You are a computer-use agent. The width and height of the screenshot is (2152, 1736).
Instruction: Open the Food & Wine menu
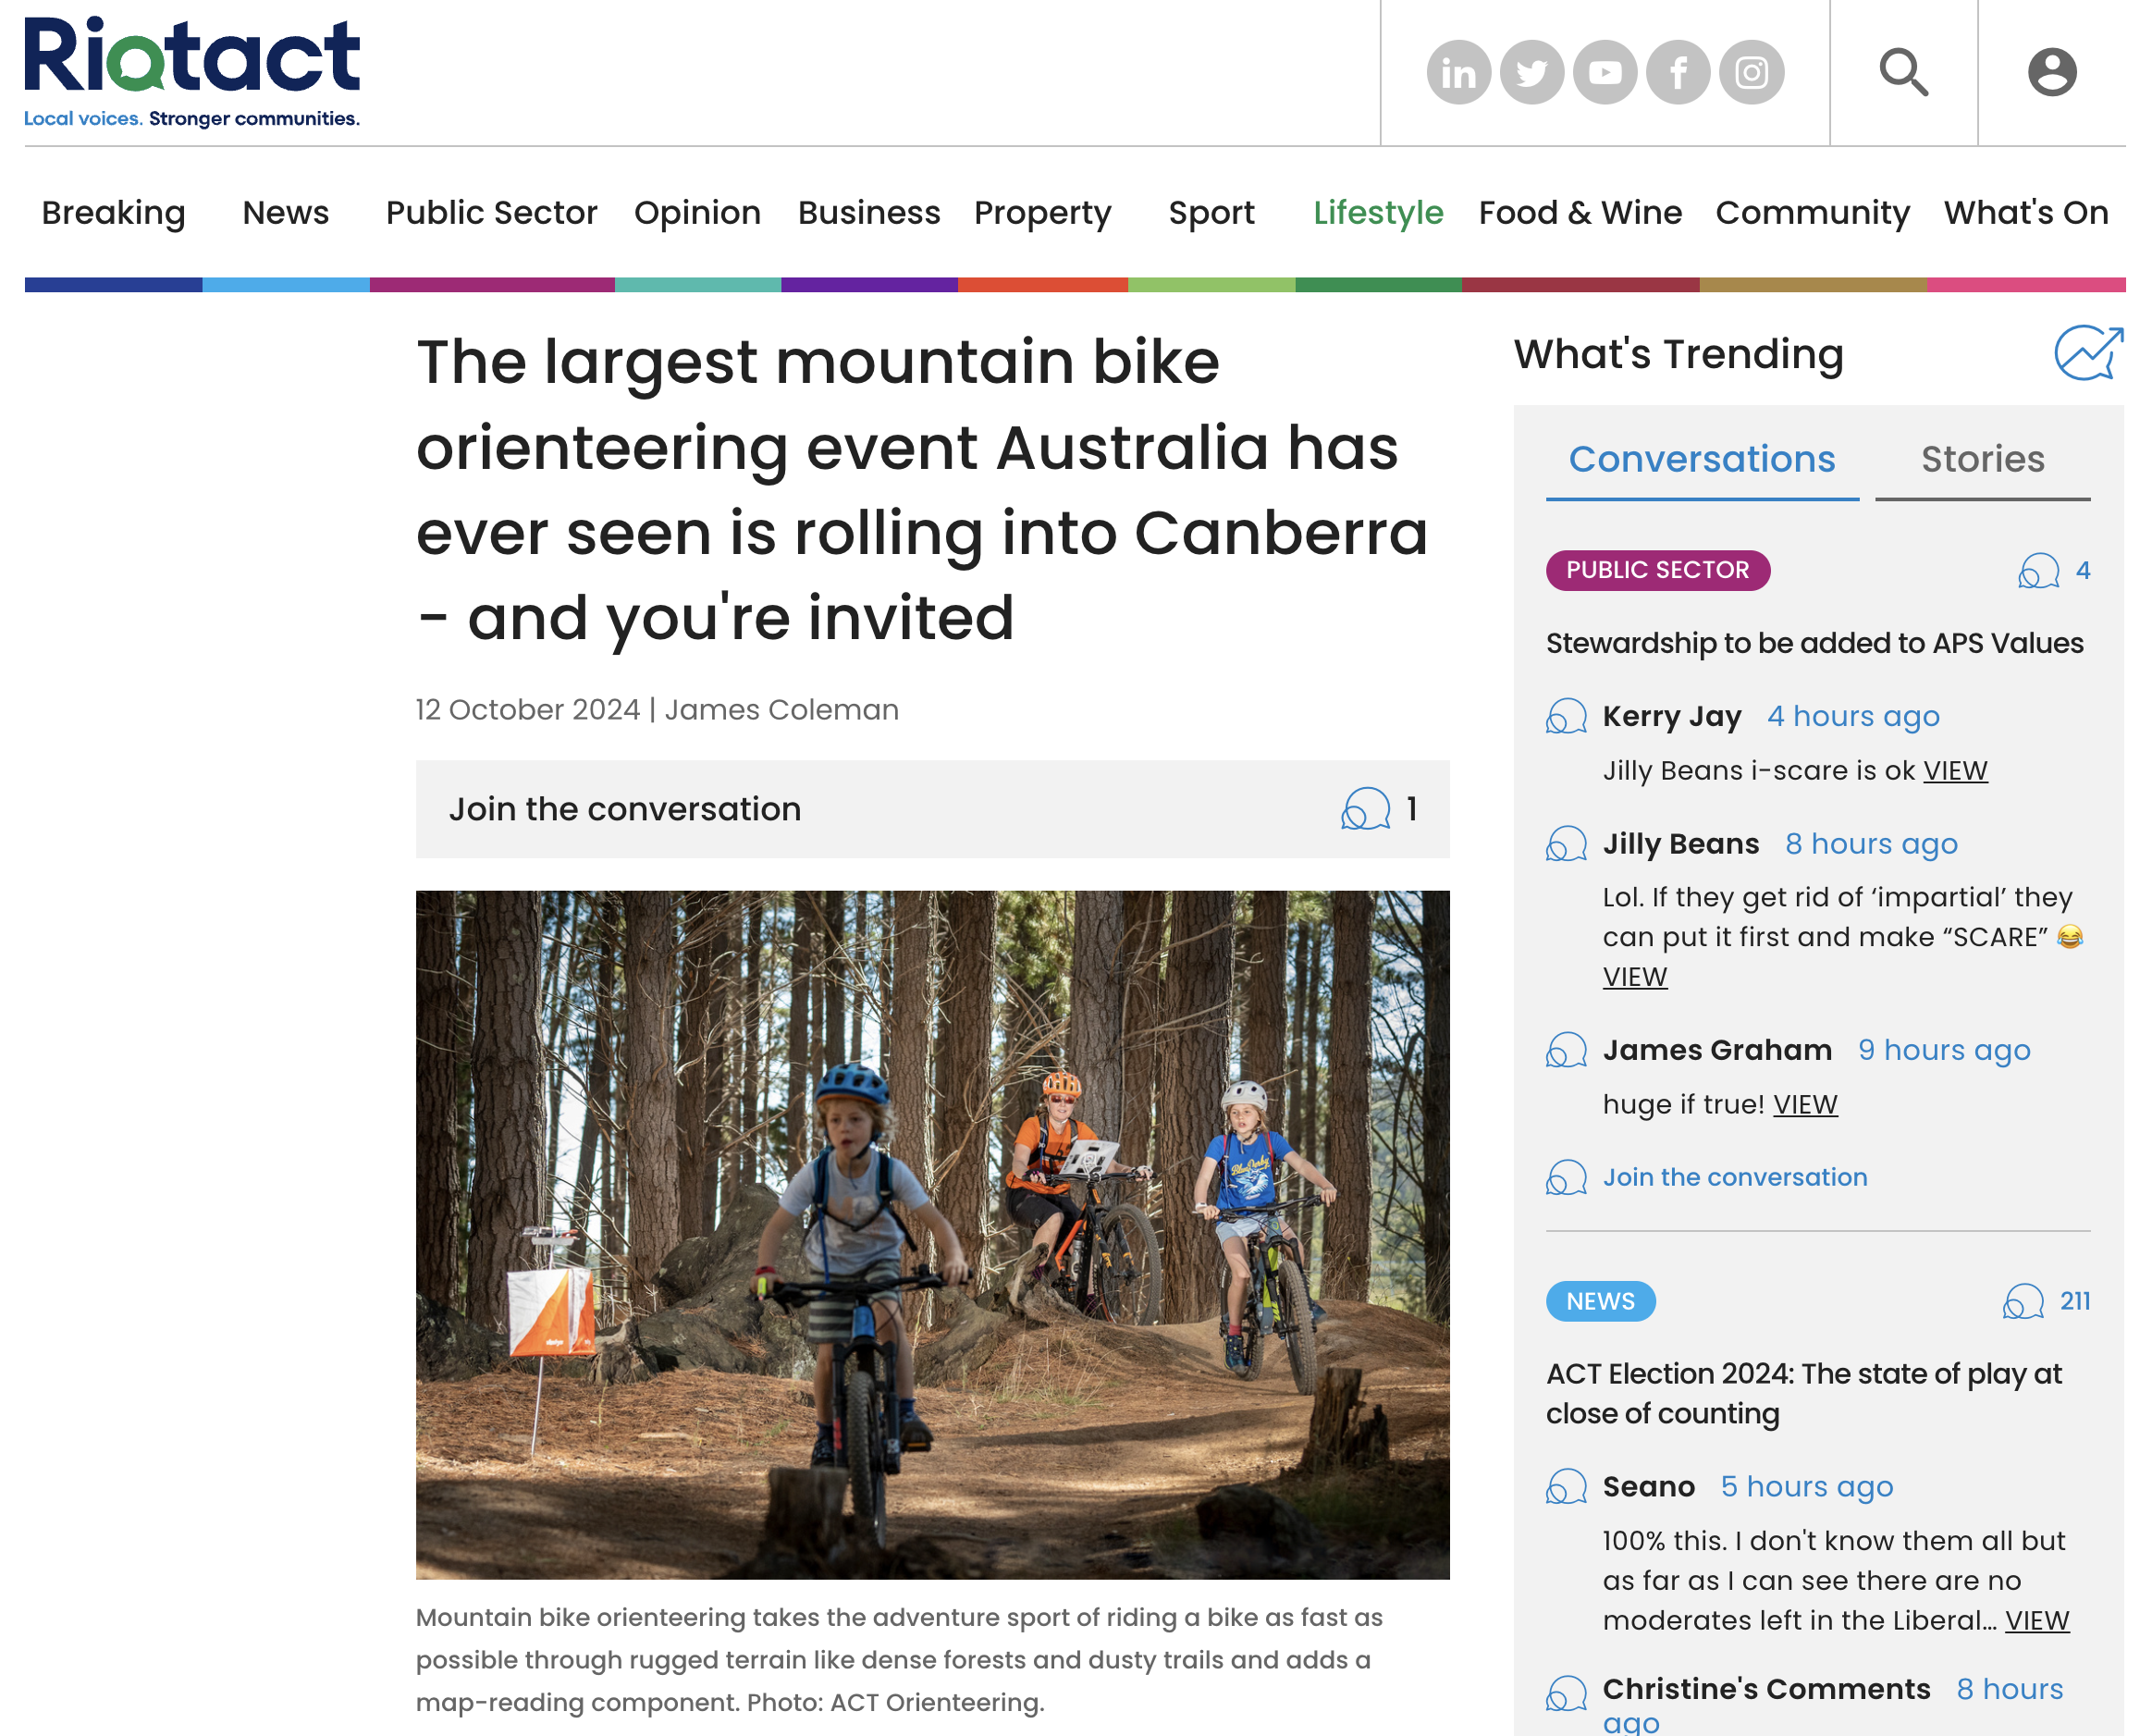coord(1580,213)
